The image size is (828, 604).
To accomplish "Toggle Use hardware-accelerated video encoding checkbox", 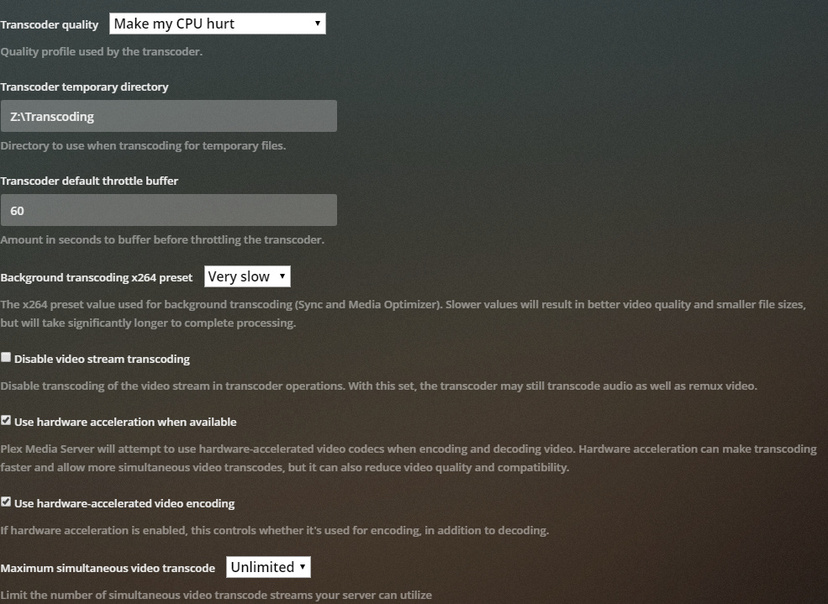I will pos(6,502).
